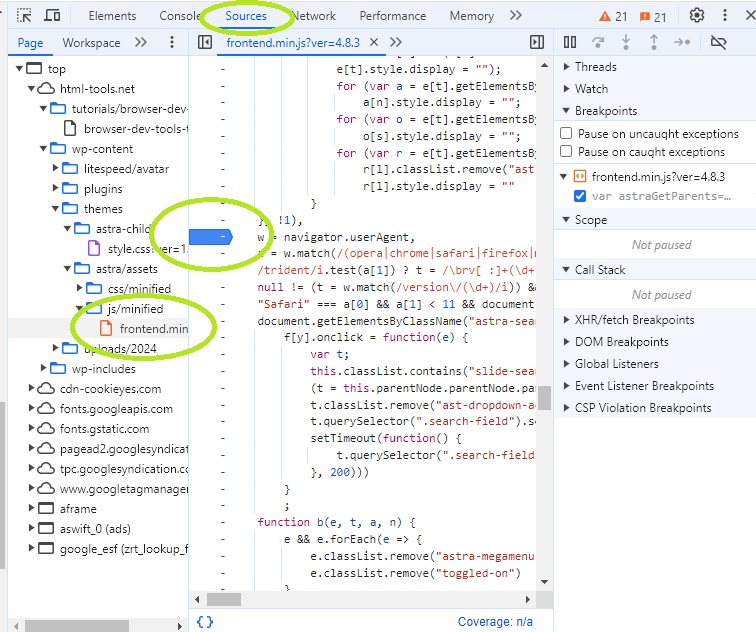Click Coverage: n/a status link
The image size is (756, 632).
[495, 622]
